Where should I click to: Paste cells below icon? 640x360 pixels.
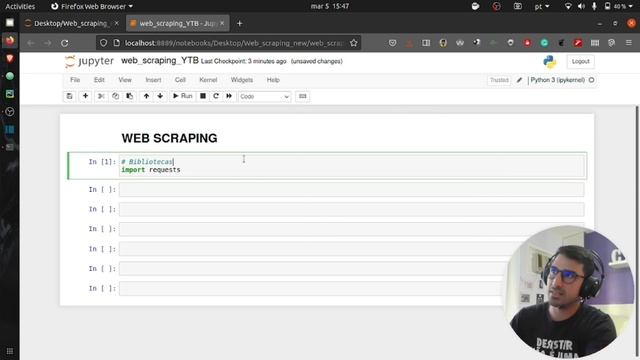[x=129, y=96]
